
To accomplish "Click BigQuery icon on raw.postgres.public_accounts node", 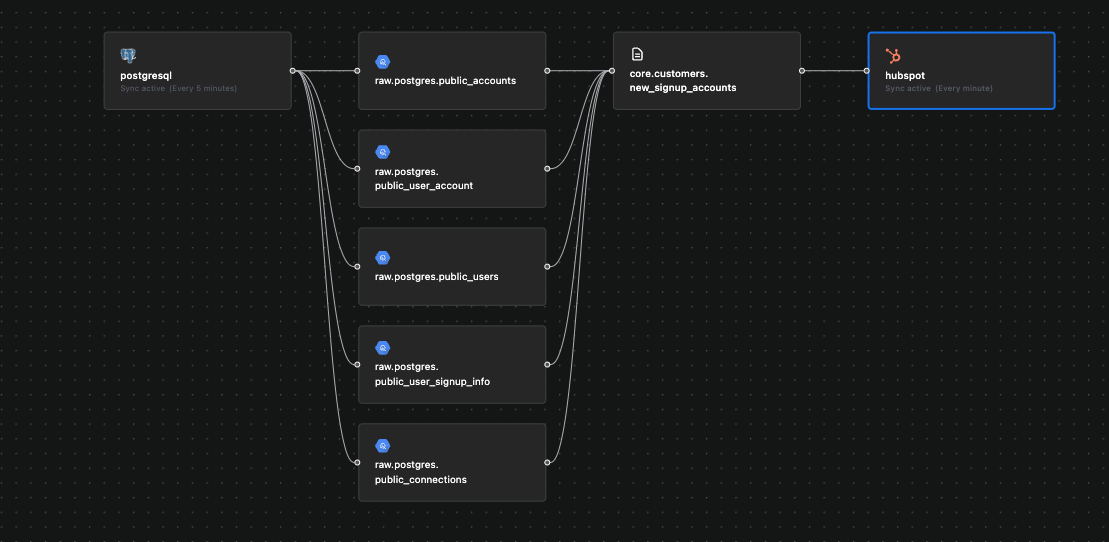I will [x=382, y=62].
